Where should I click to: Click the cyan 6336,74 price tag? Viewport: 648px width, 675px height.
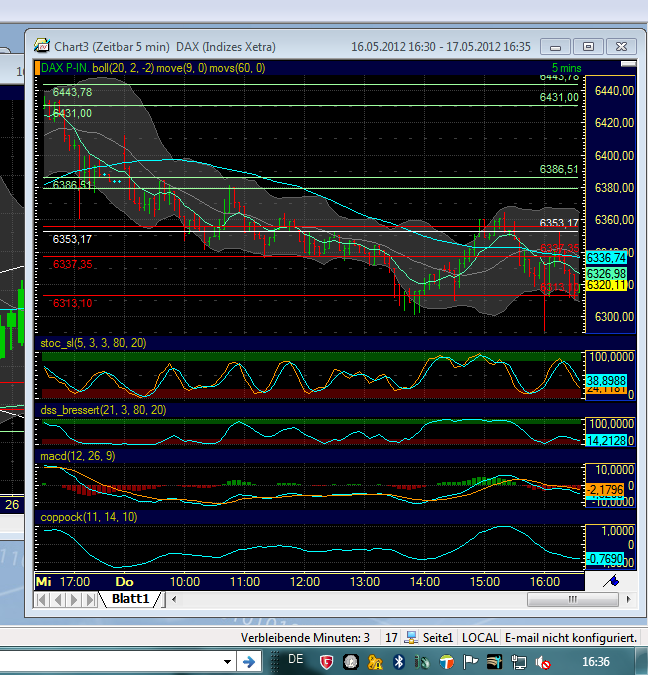(x=606, y=257)
